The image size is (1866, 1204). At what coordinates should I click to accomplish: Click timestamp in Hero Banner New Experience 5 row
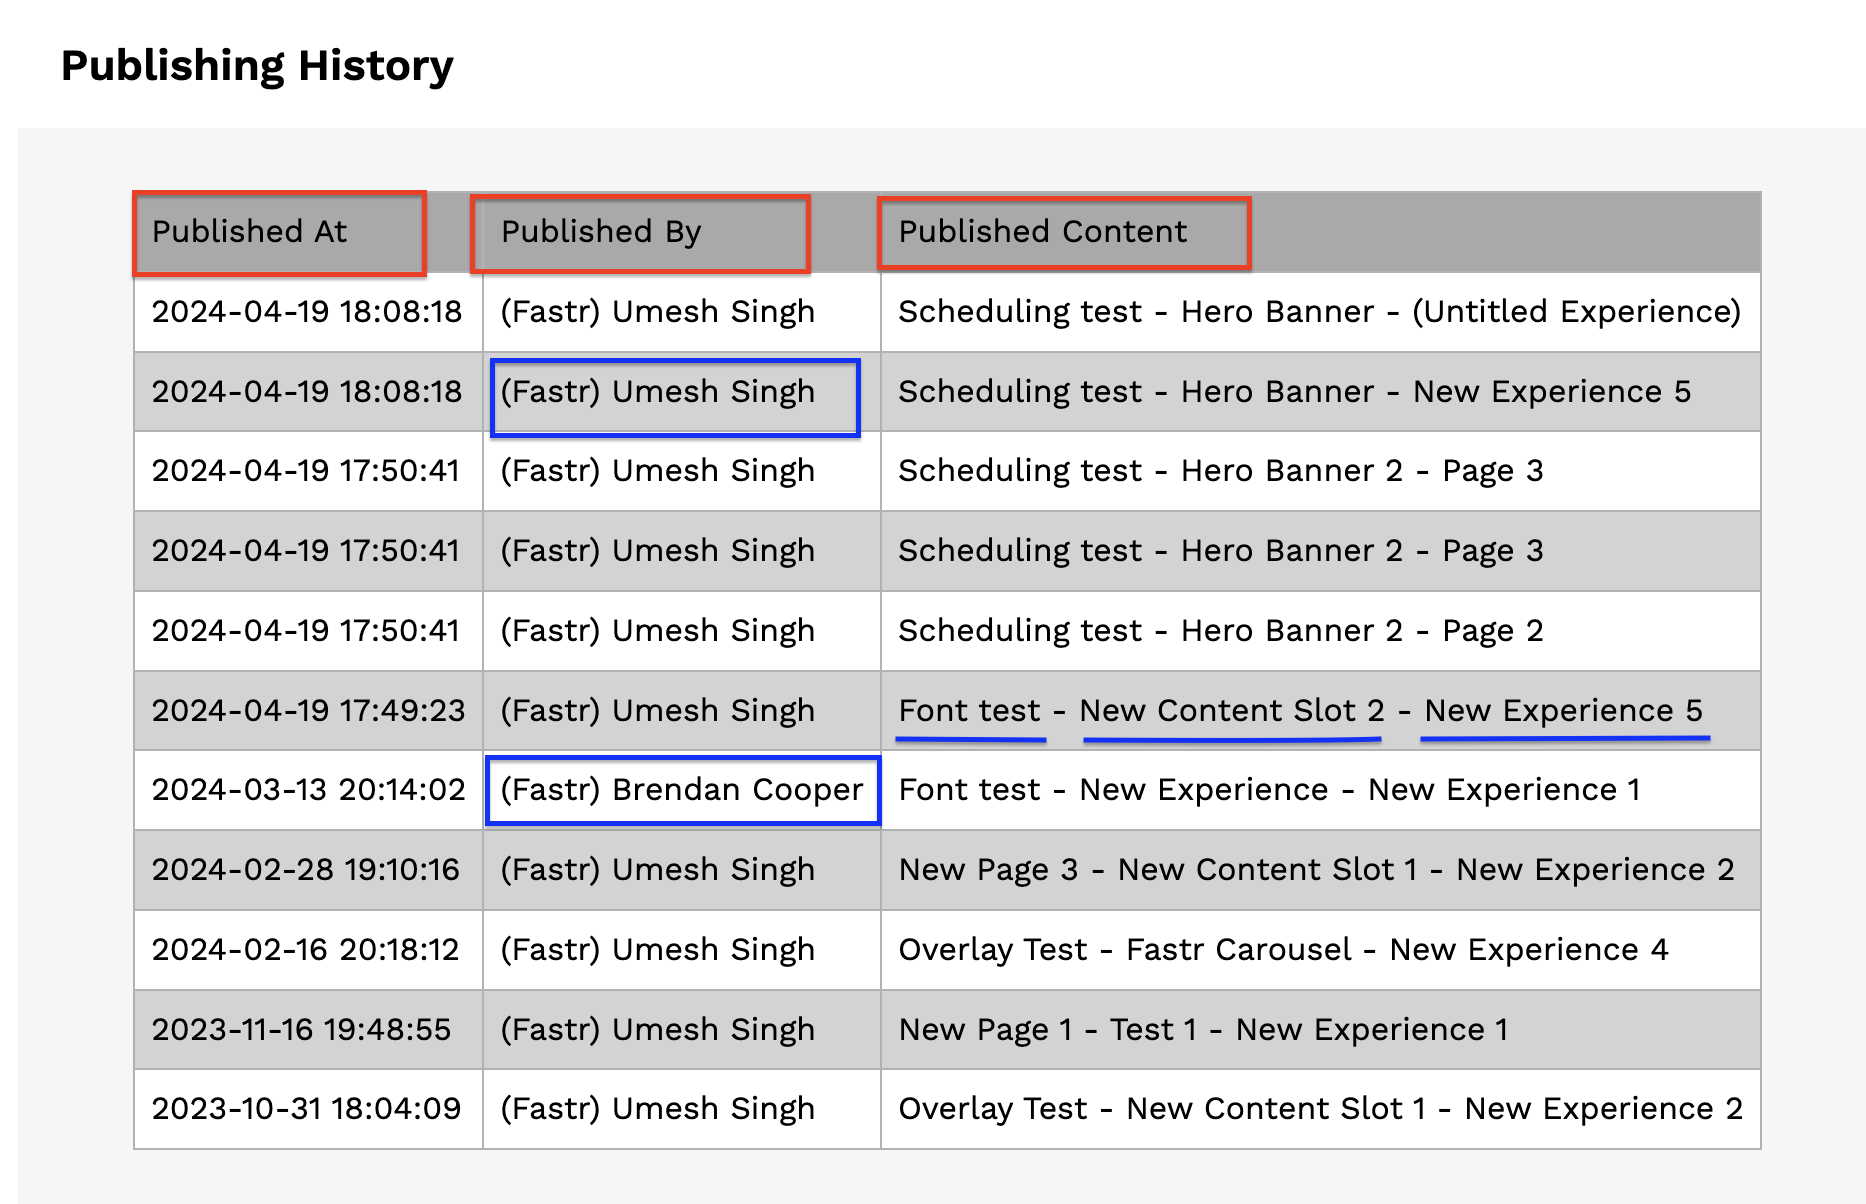pyautogui.click(x=307, y=391)
